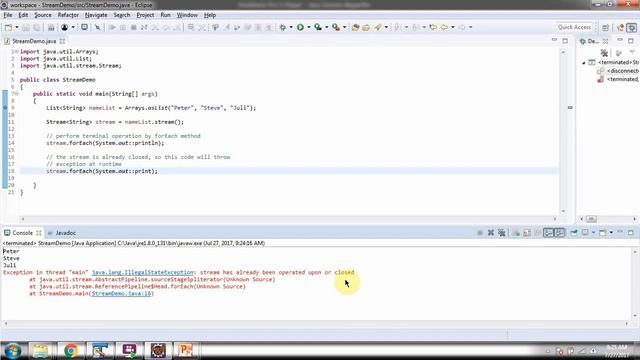The height and width of the screenshot is (360, 640).
Task: Click Remove All Terminated Launches in Console
Action: pyautogui.click(x=502, y=233)
